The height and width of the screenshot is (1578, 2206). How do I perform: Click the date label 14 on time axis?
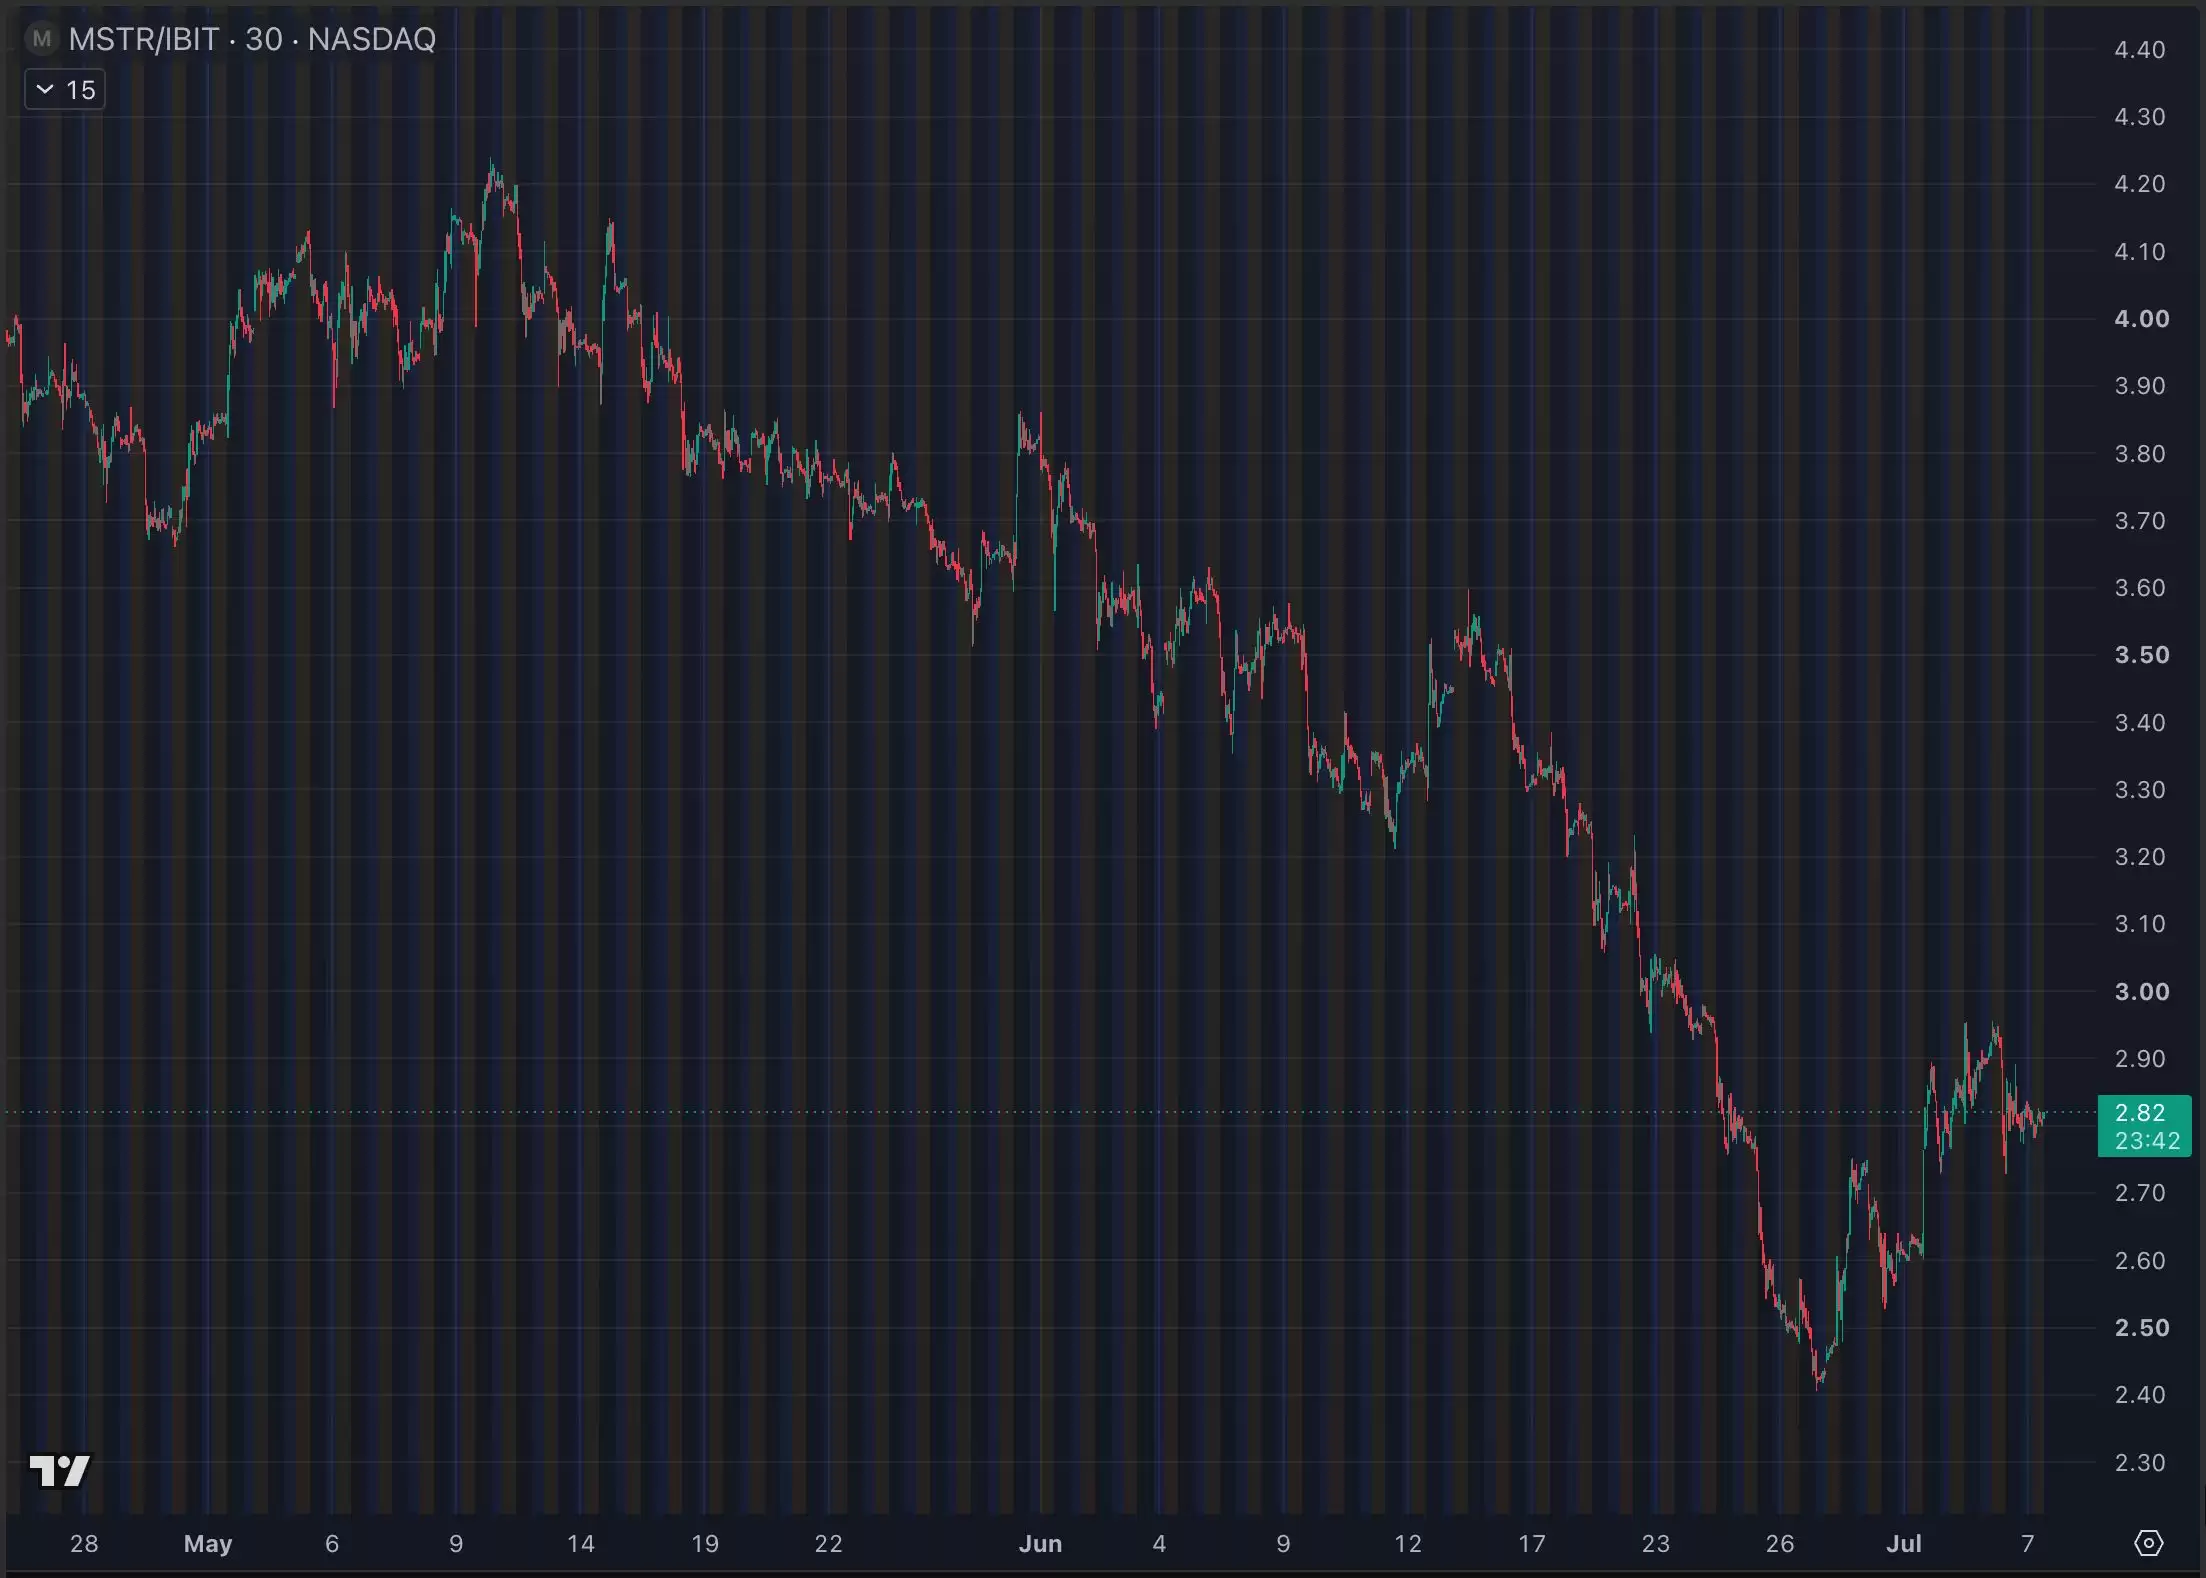pos(581,1543)
